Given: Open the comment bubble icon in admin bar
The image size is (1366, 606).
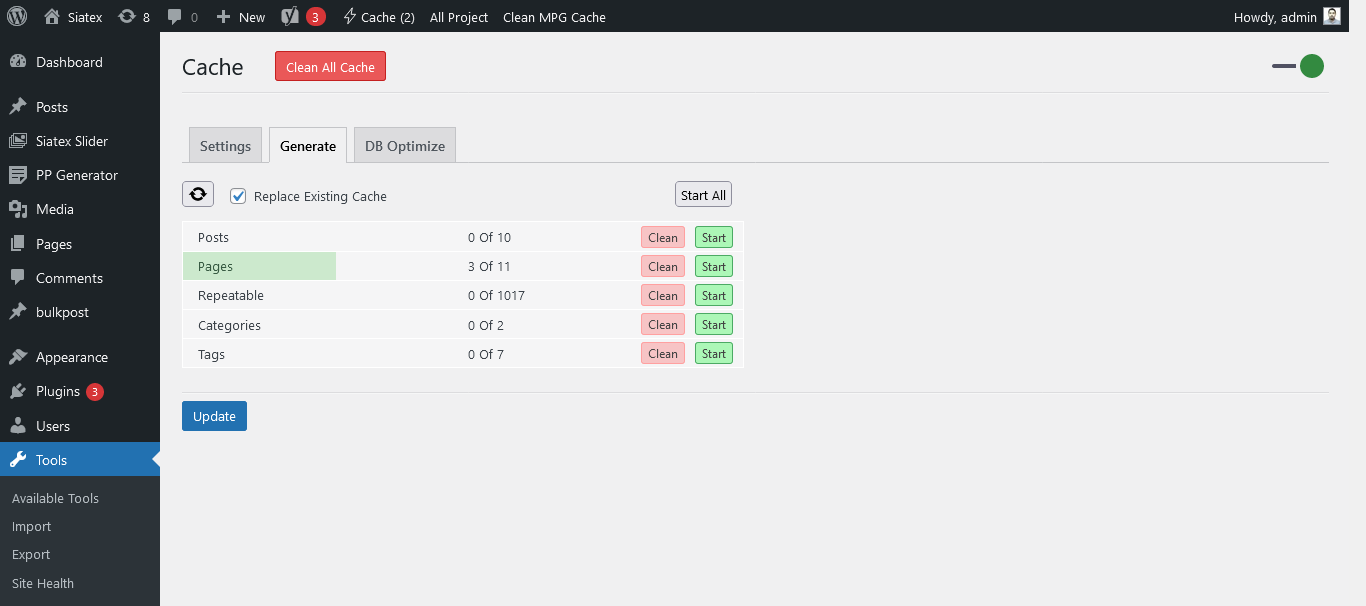Looking at the screenshot, I should pos(178,16).
